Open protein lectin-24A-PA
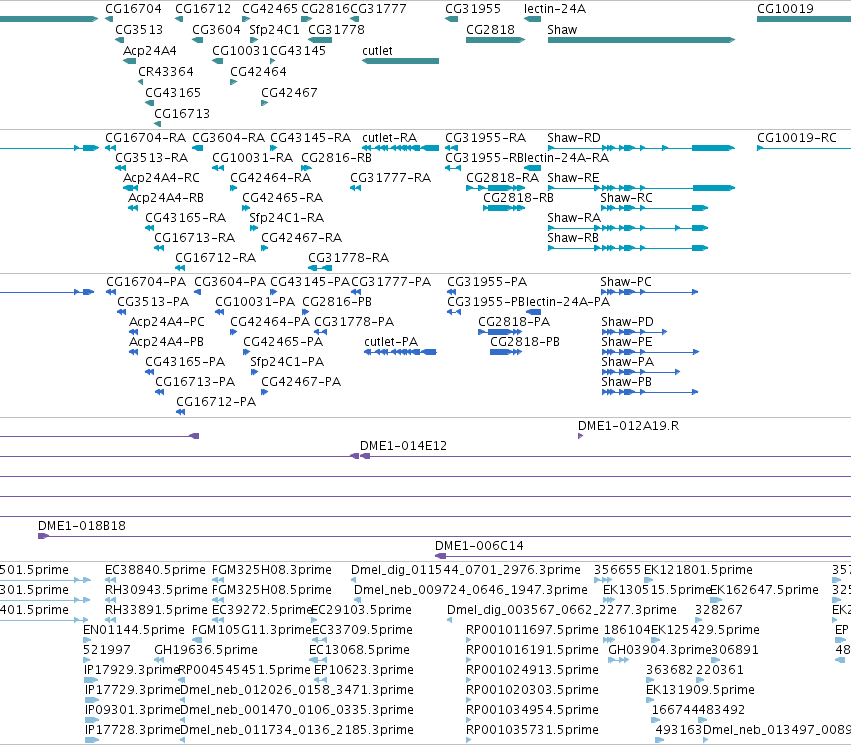851x745 pixels. (568, 302)
